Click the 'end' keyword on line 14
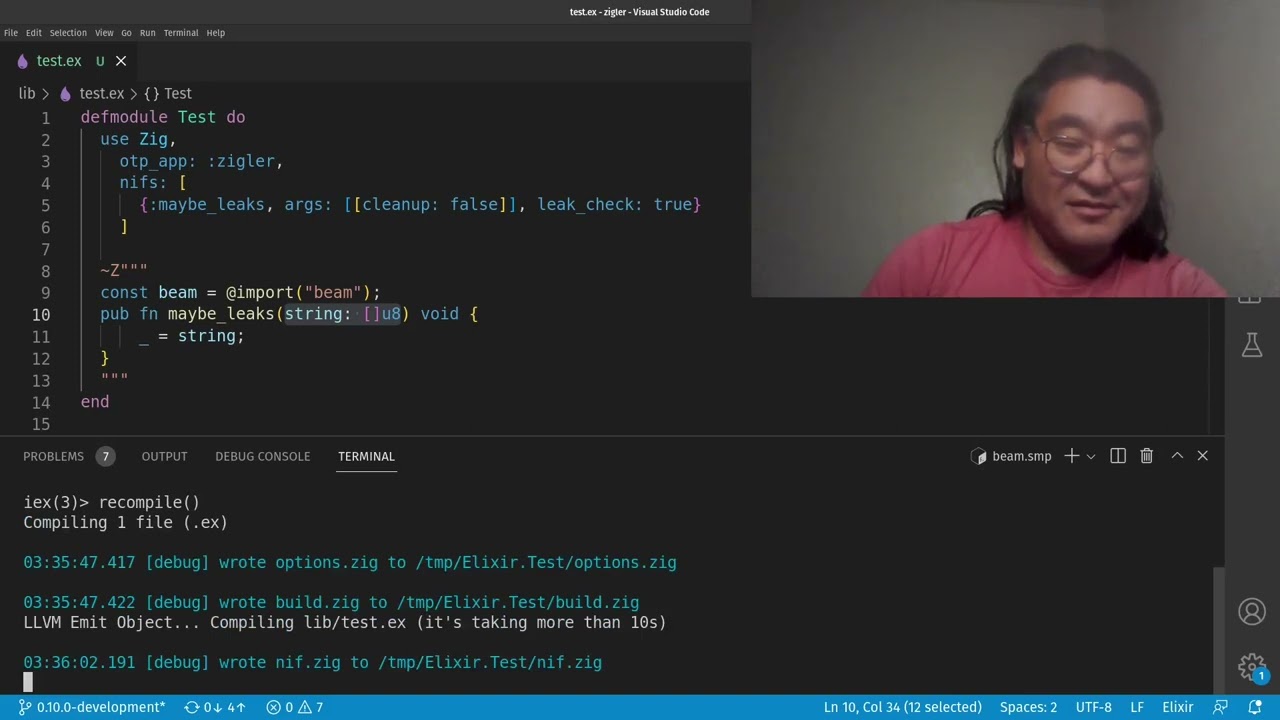Viewport: 1280px width, 720px height. (95, 402)
